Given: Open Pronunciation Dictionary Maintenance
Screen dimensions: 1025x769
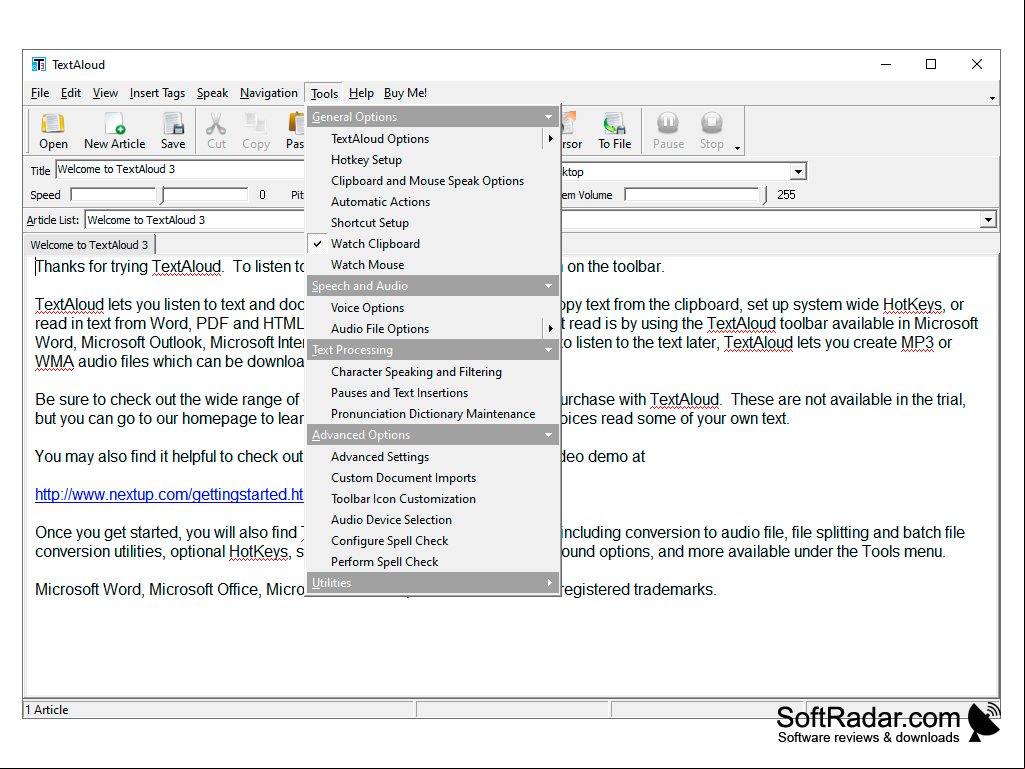Looking at the screenshot, I should (x=433, y=414).
